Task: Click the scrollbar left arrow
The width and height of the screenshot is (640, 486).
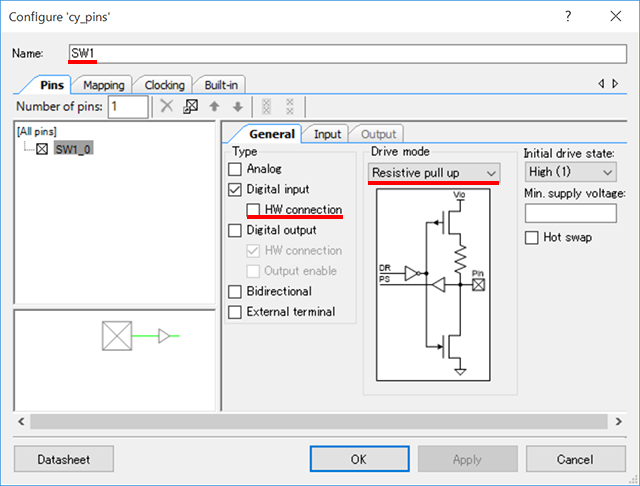Action: point(21,422)
